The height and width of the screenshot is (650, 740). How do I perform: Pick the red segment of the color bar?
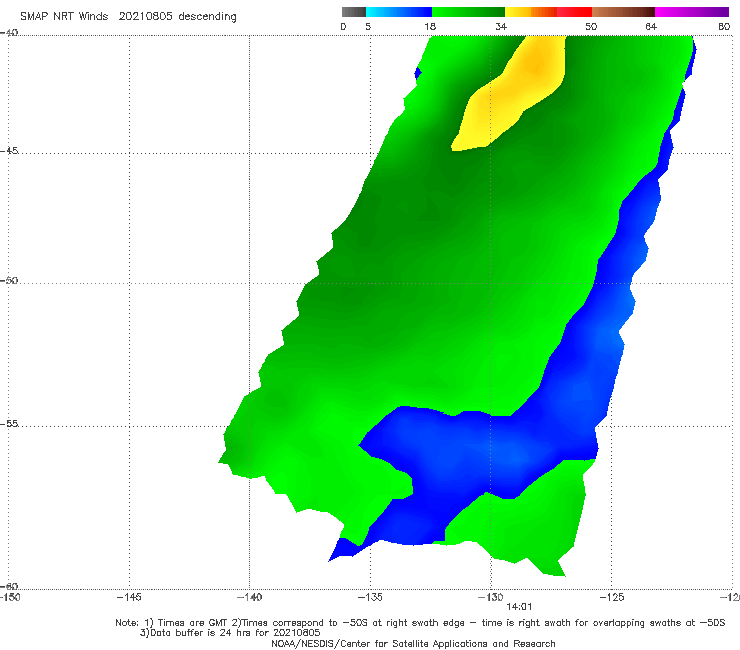574,12
